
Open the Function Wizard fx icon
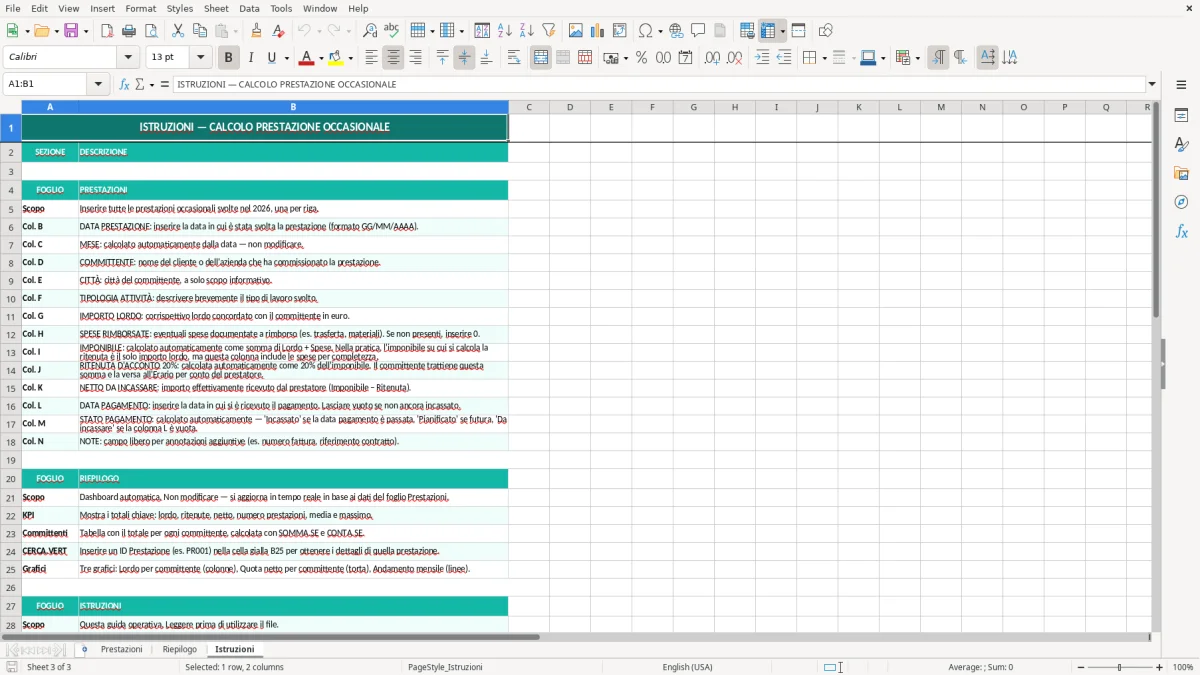[124, 84]
